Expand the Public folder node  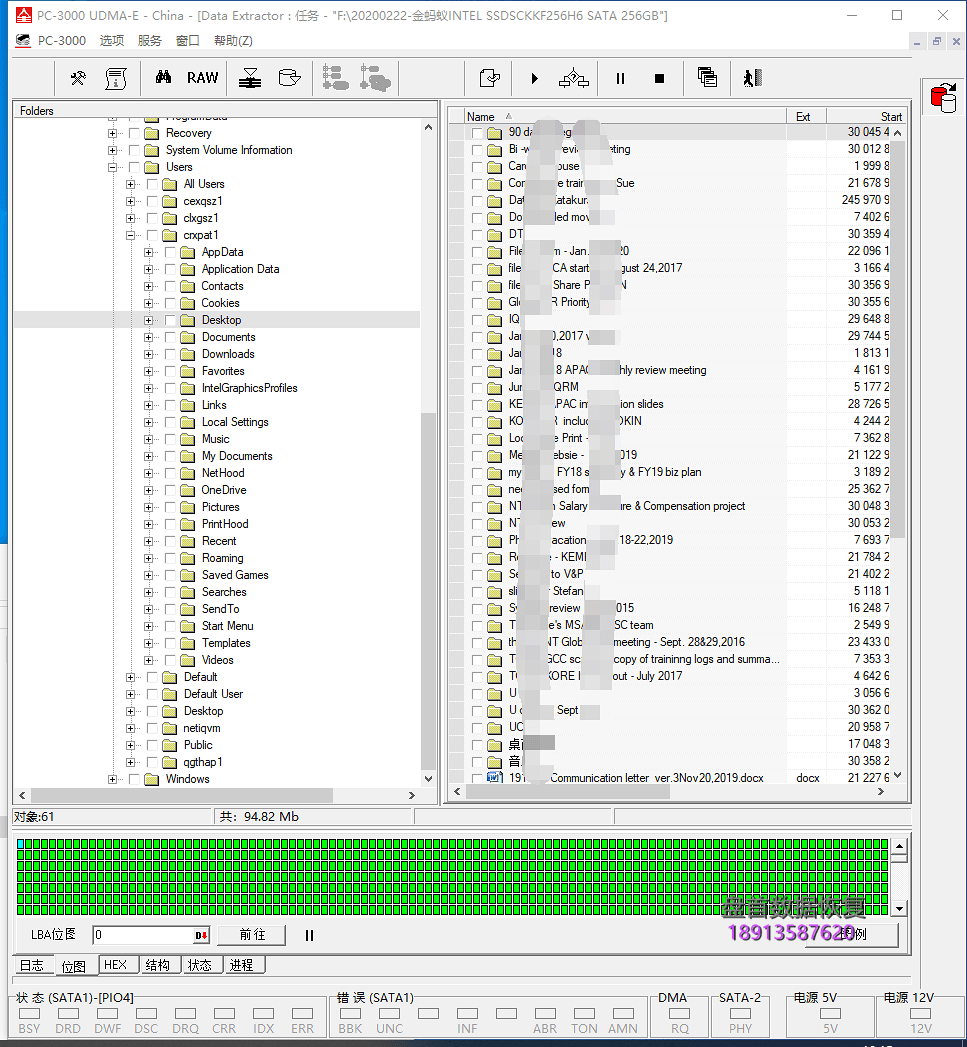(130, 745)
